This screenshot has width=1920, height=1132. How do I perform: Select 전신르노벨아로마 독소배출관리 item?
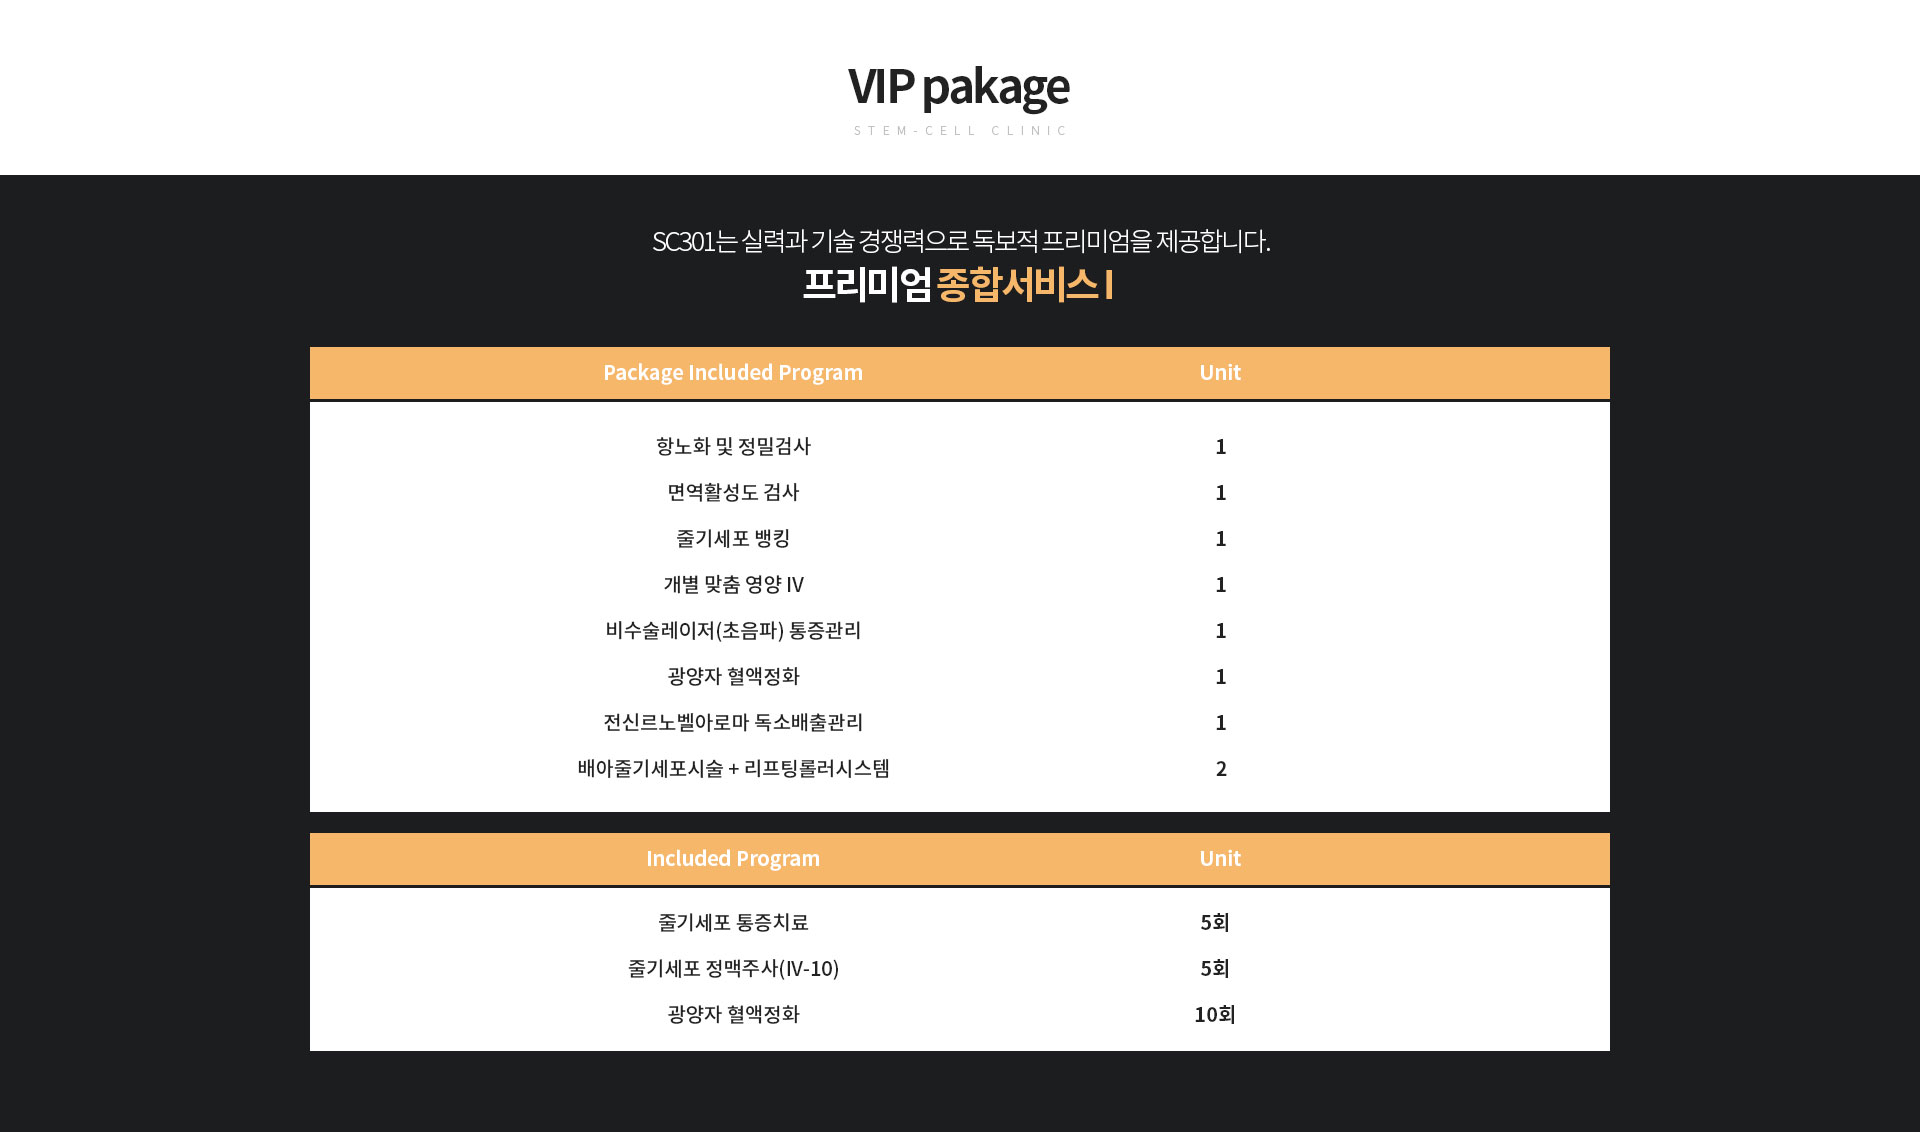(733, 722)
